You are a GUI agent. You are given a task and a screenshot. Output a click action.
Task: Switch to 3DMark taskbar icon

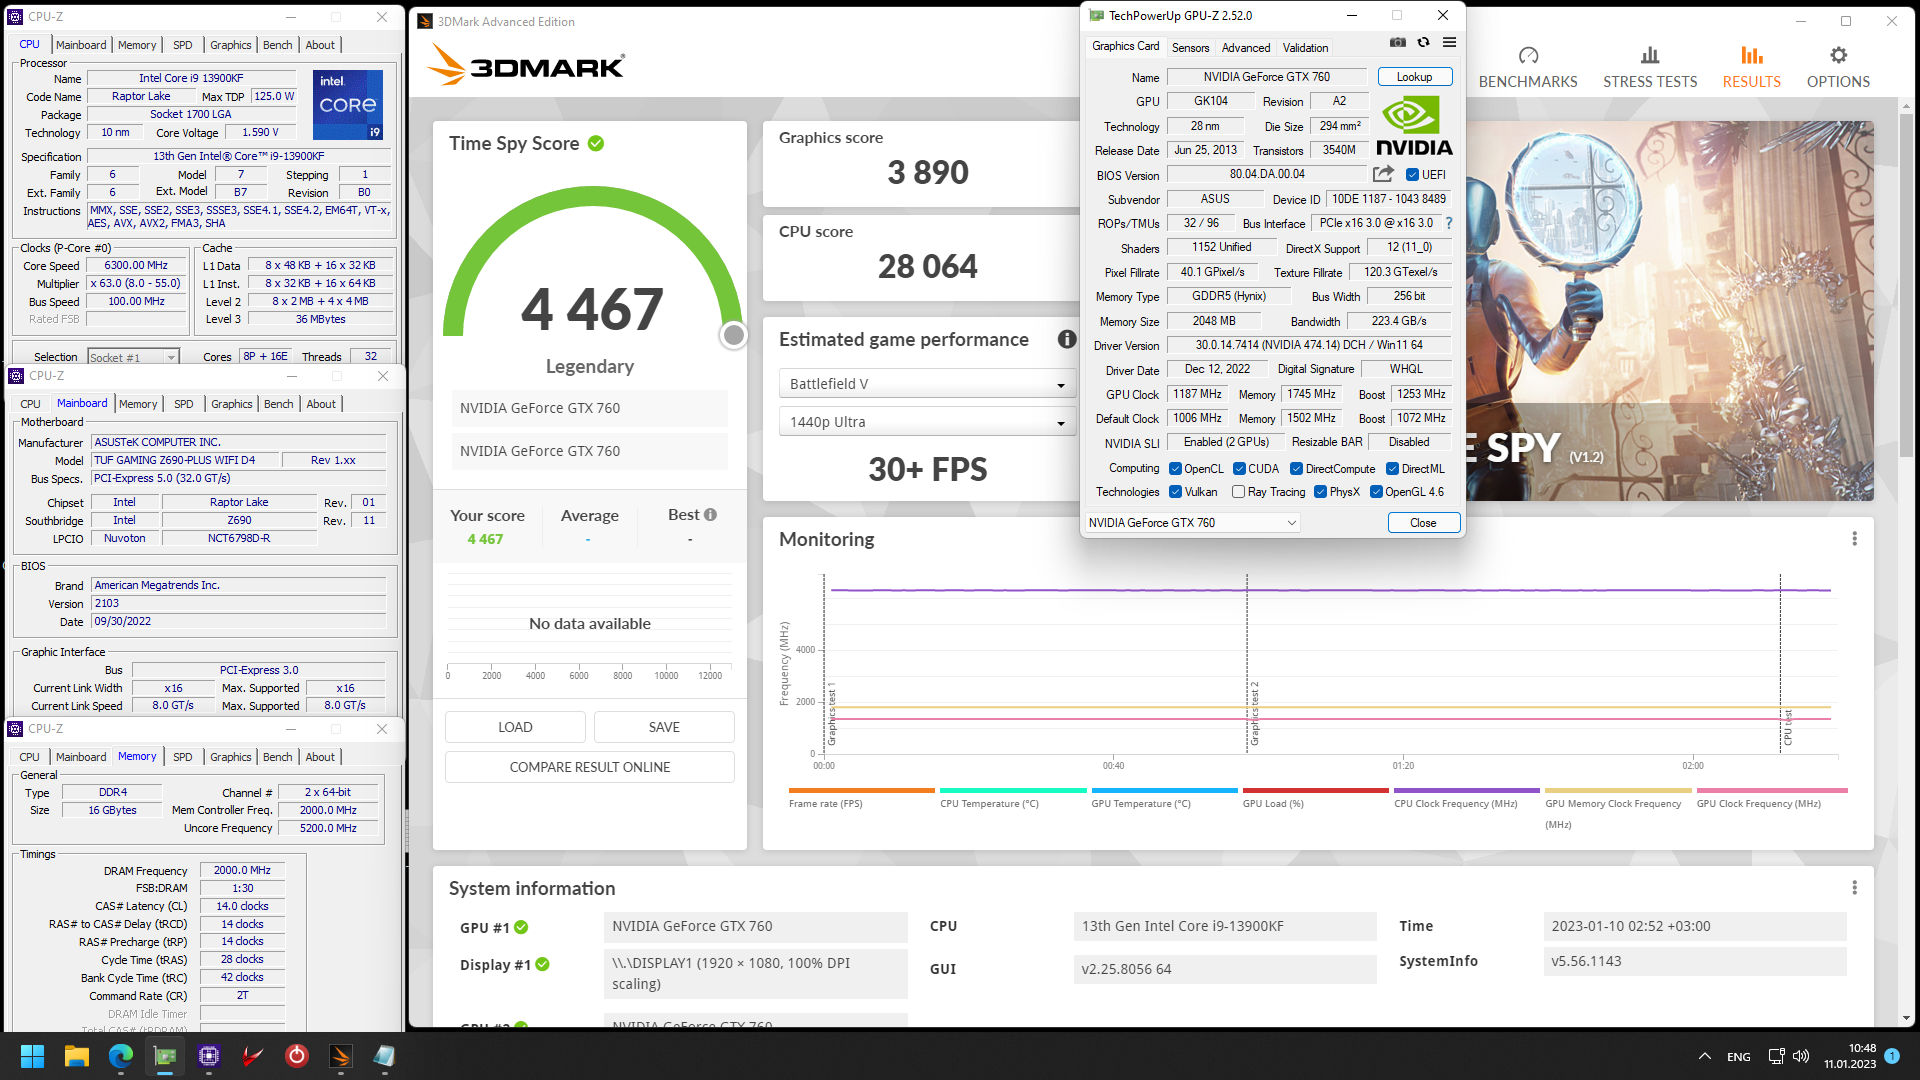pyautogui.click(x=340, y=1056)
